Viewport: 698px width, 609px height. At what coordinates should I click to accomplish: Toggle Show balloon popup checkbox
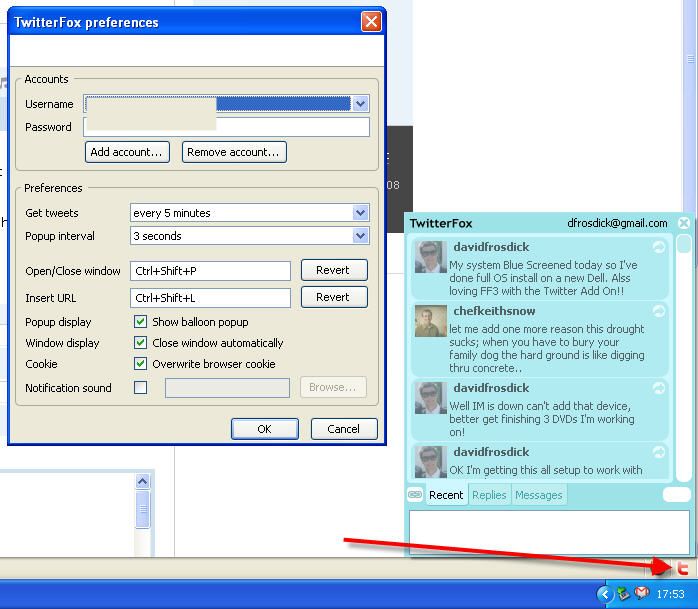tap(141, 322)
